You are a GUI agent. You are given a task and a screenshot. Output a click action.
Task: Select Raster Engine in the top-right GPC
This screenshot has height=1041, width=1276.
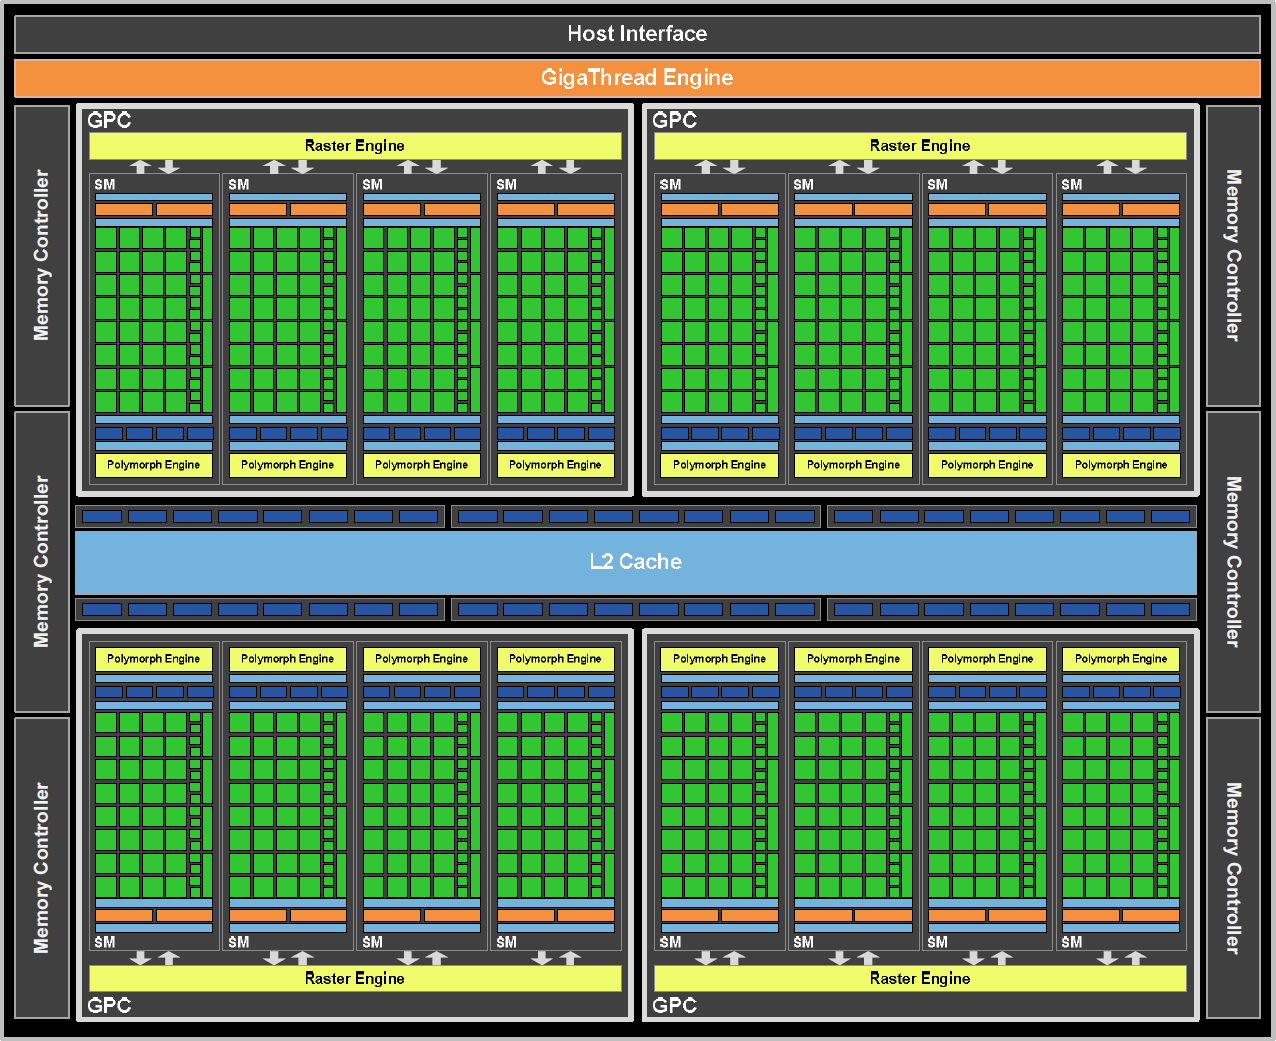tap(920, 146)
